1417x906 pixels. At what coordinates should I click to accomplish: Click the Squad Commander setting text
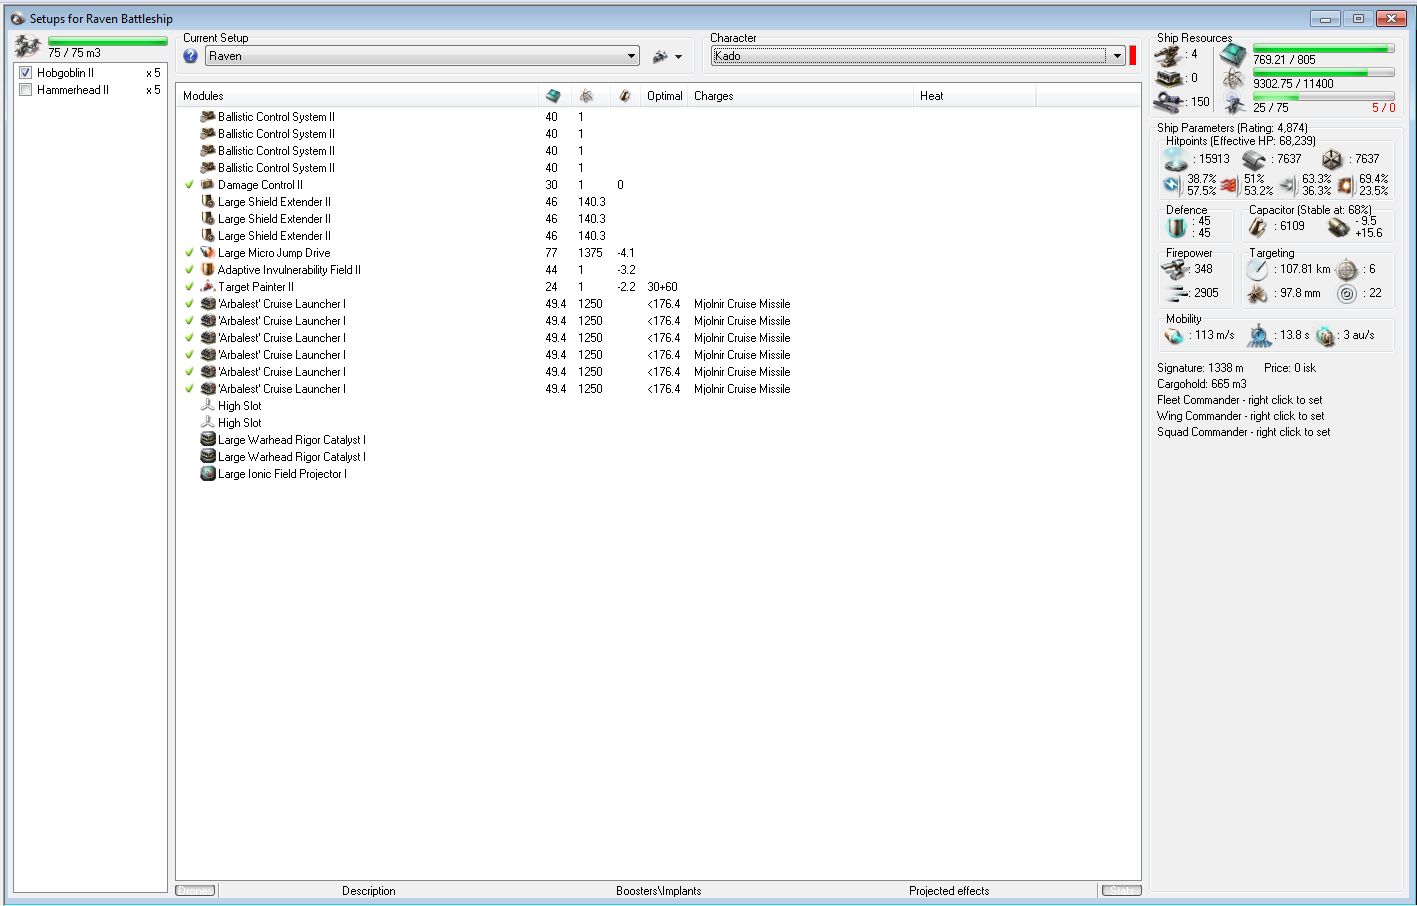[x=1243, y=432]
